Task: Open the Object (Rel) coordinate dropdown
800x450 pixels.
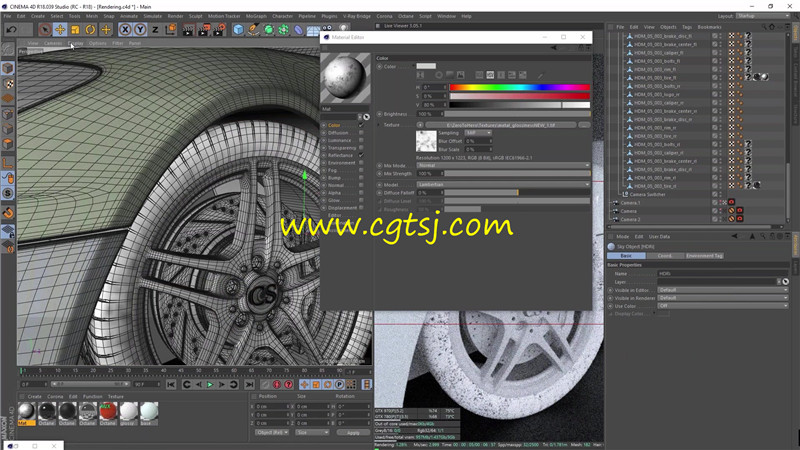Action: click(272, 432)
